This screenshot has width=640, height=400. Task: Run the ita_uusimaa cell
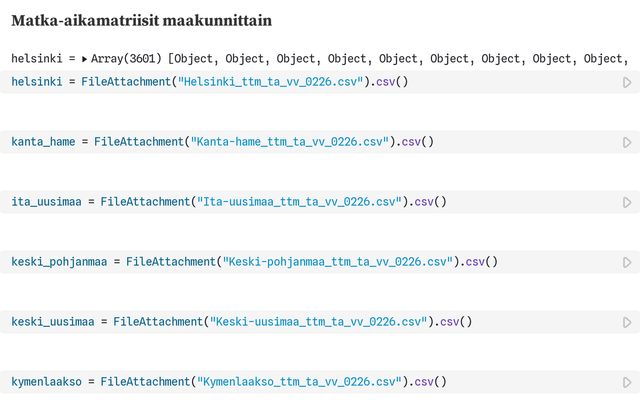(x=627, y=202)
